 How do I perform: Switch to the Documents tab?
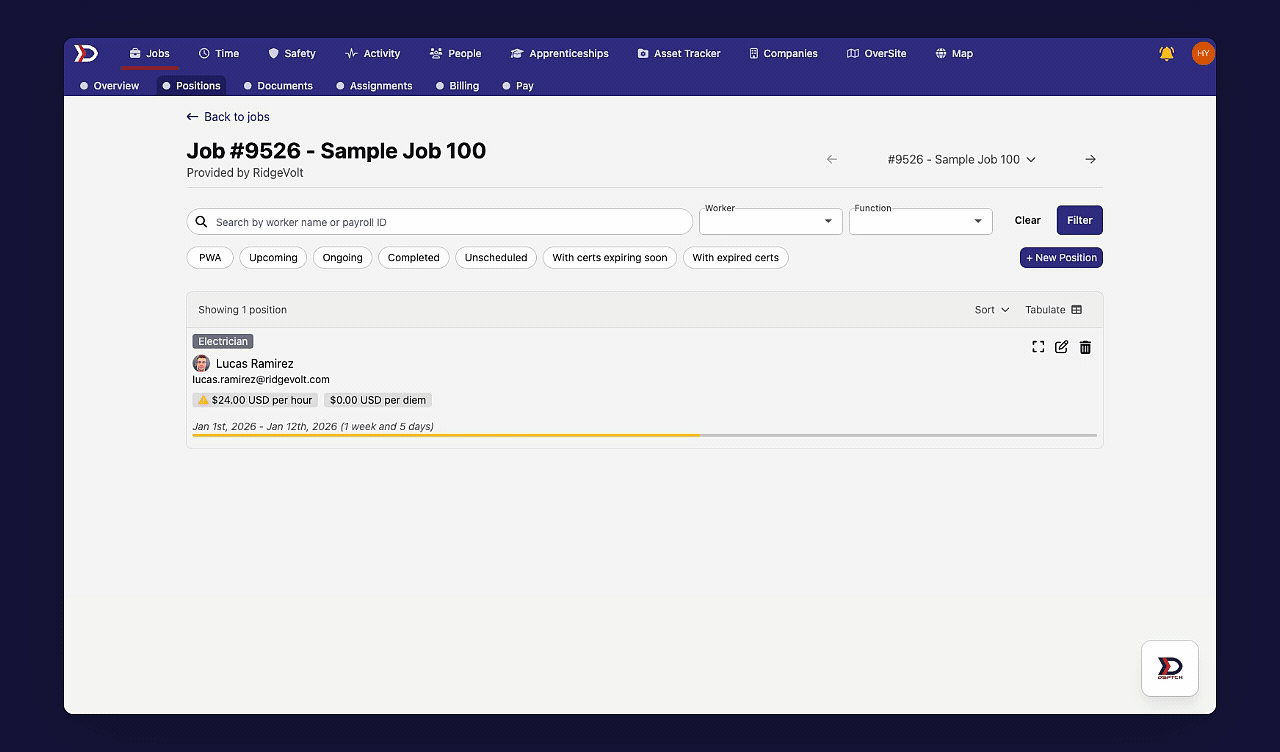[x=279, y=86]
